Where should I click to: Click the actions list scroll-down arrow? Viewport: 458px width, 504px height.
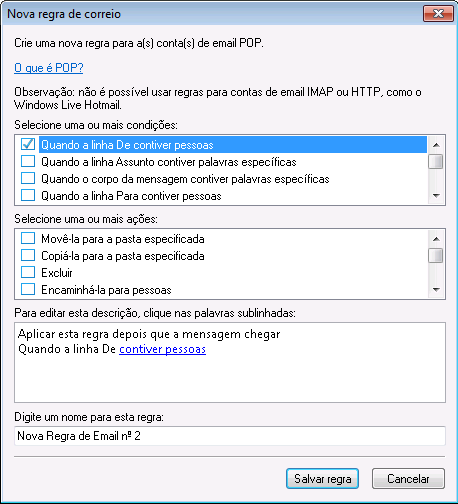pos(436,290)
